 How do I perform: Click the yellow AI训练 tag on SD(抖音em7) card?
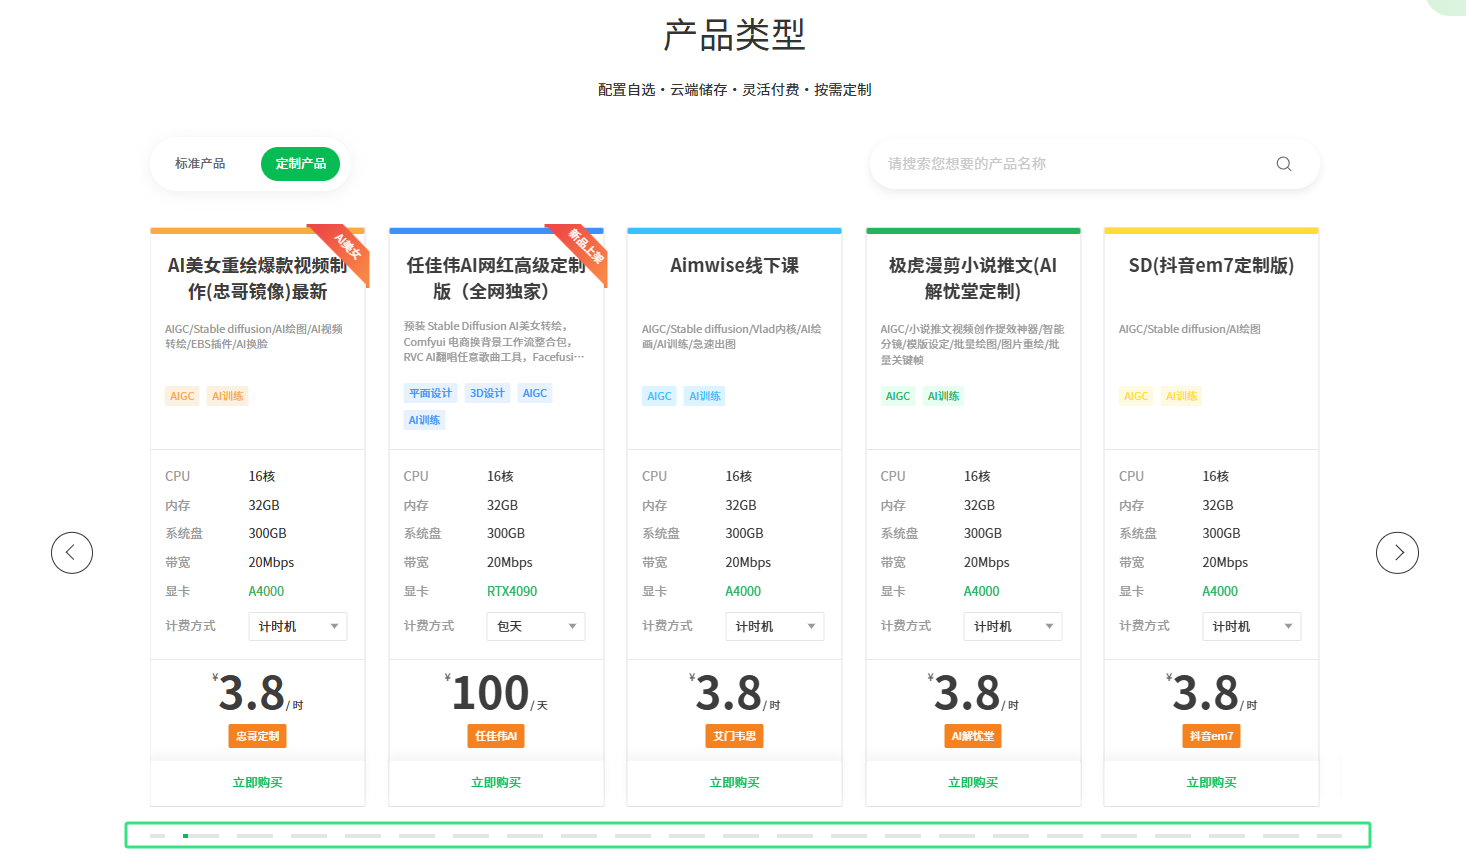[1182, 396]
